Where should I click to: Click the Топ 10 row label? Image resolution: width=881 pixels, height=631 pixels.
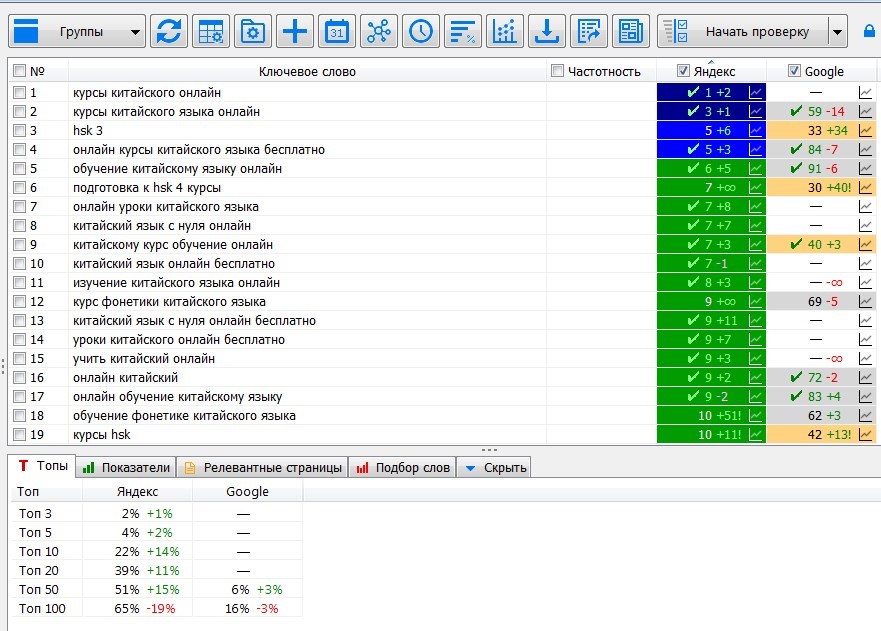point(39,551)
